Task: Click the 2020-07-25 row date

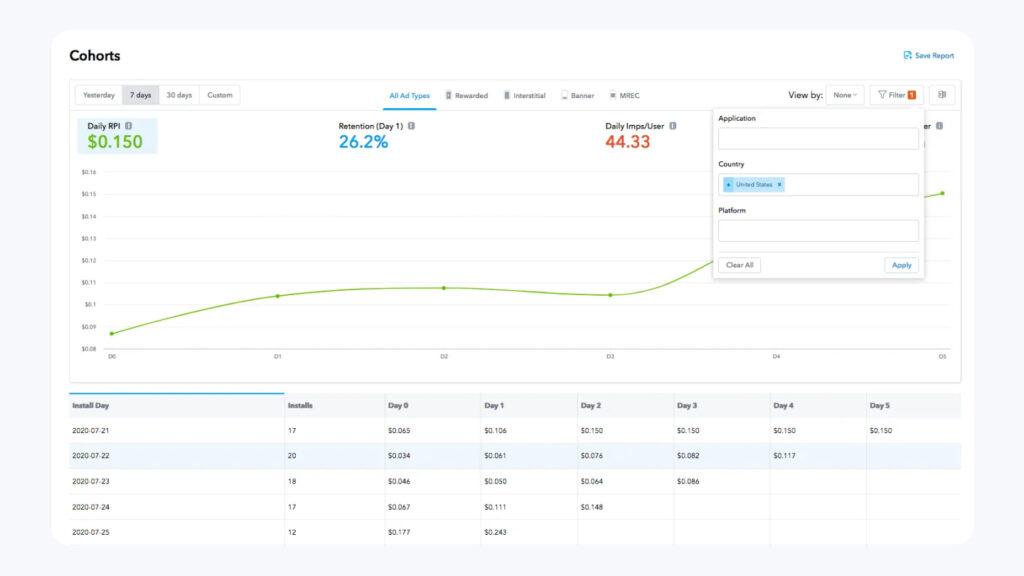Action: (90, 532)
